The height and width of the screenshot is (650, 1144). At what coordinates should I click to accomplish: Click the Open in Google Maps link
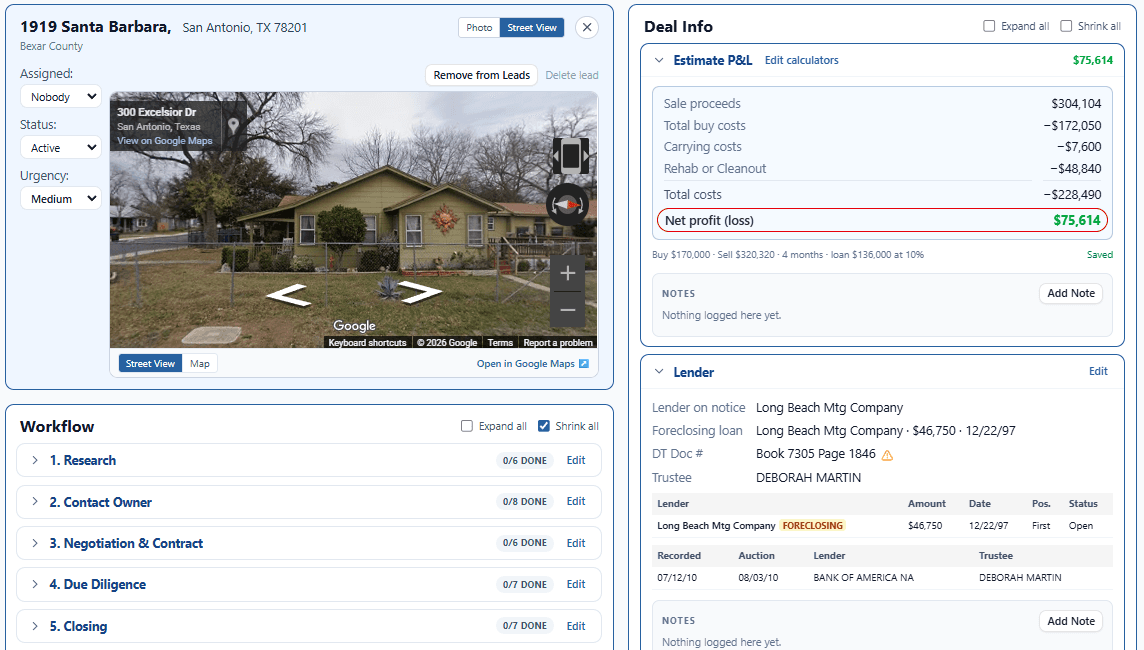(526, 363)
